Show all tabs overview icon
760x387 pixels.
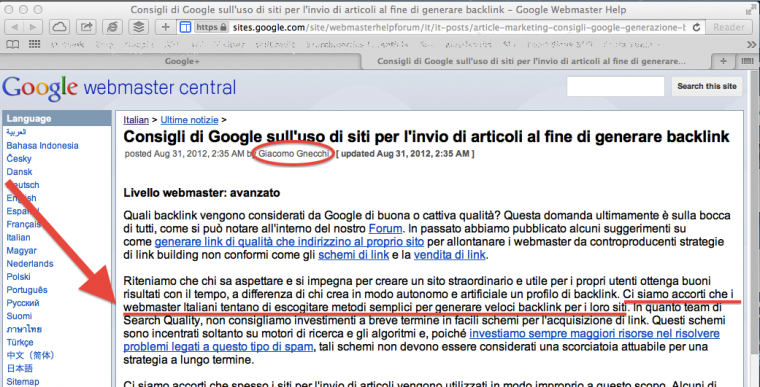tap(748, 61)
